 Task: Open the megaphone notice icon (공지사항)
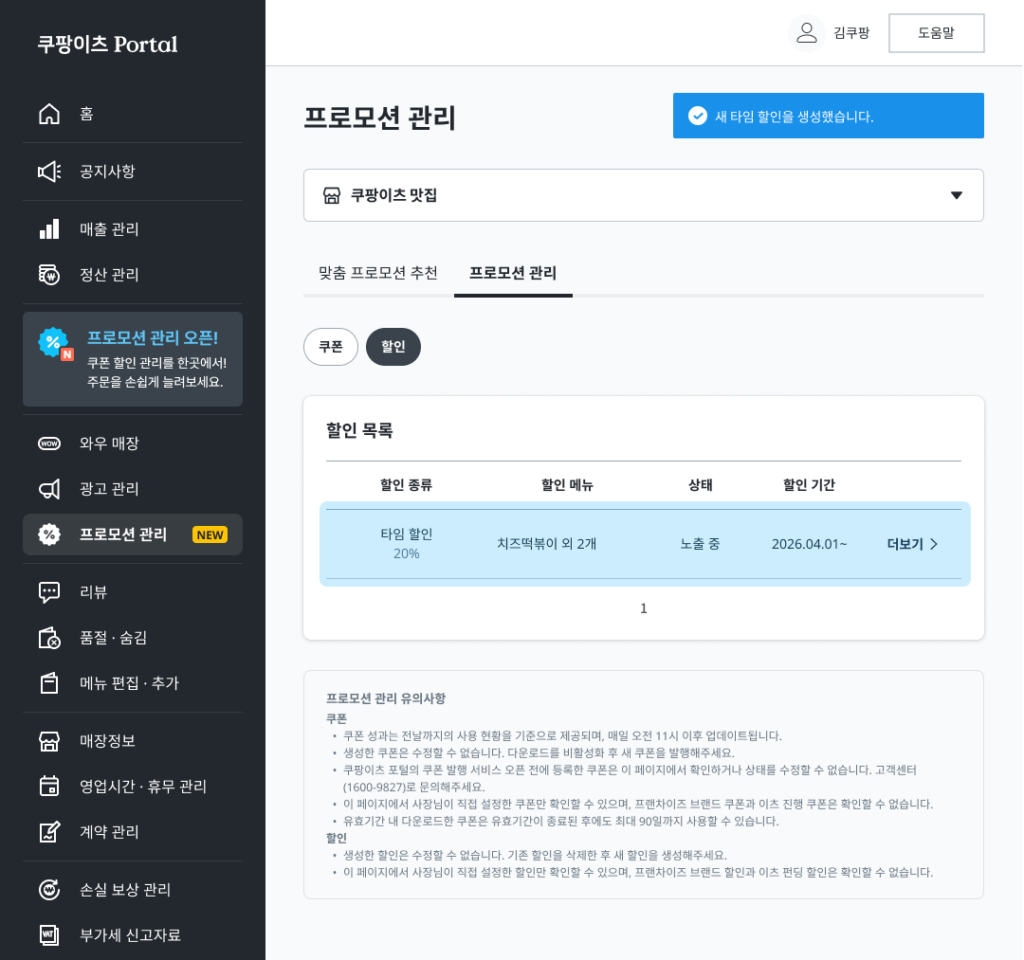49,172
